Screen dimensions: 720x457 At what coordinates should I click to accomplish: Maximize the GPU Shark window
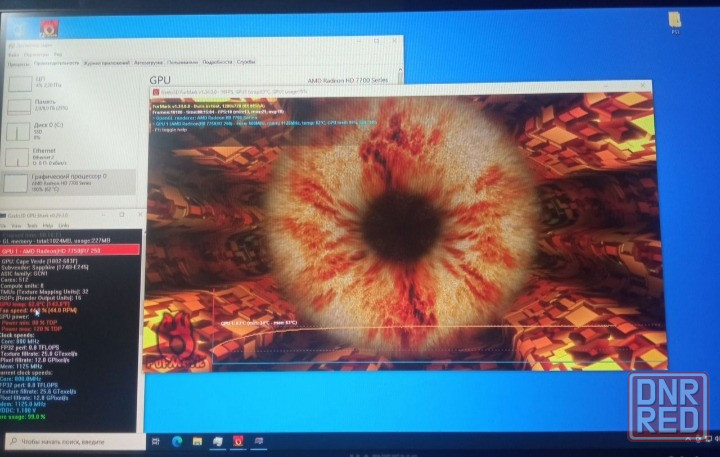point(122,214)
